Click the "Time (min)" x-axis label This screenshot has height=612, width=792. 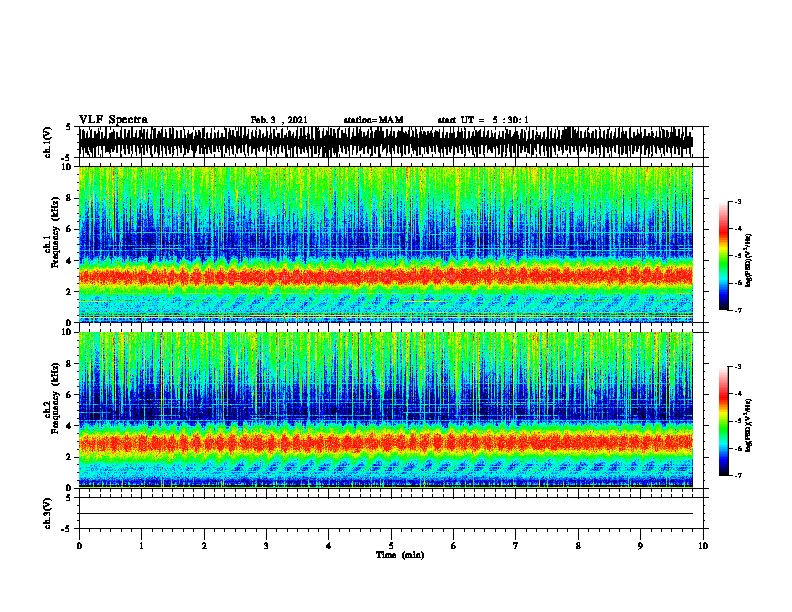[x=400, y=555]
